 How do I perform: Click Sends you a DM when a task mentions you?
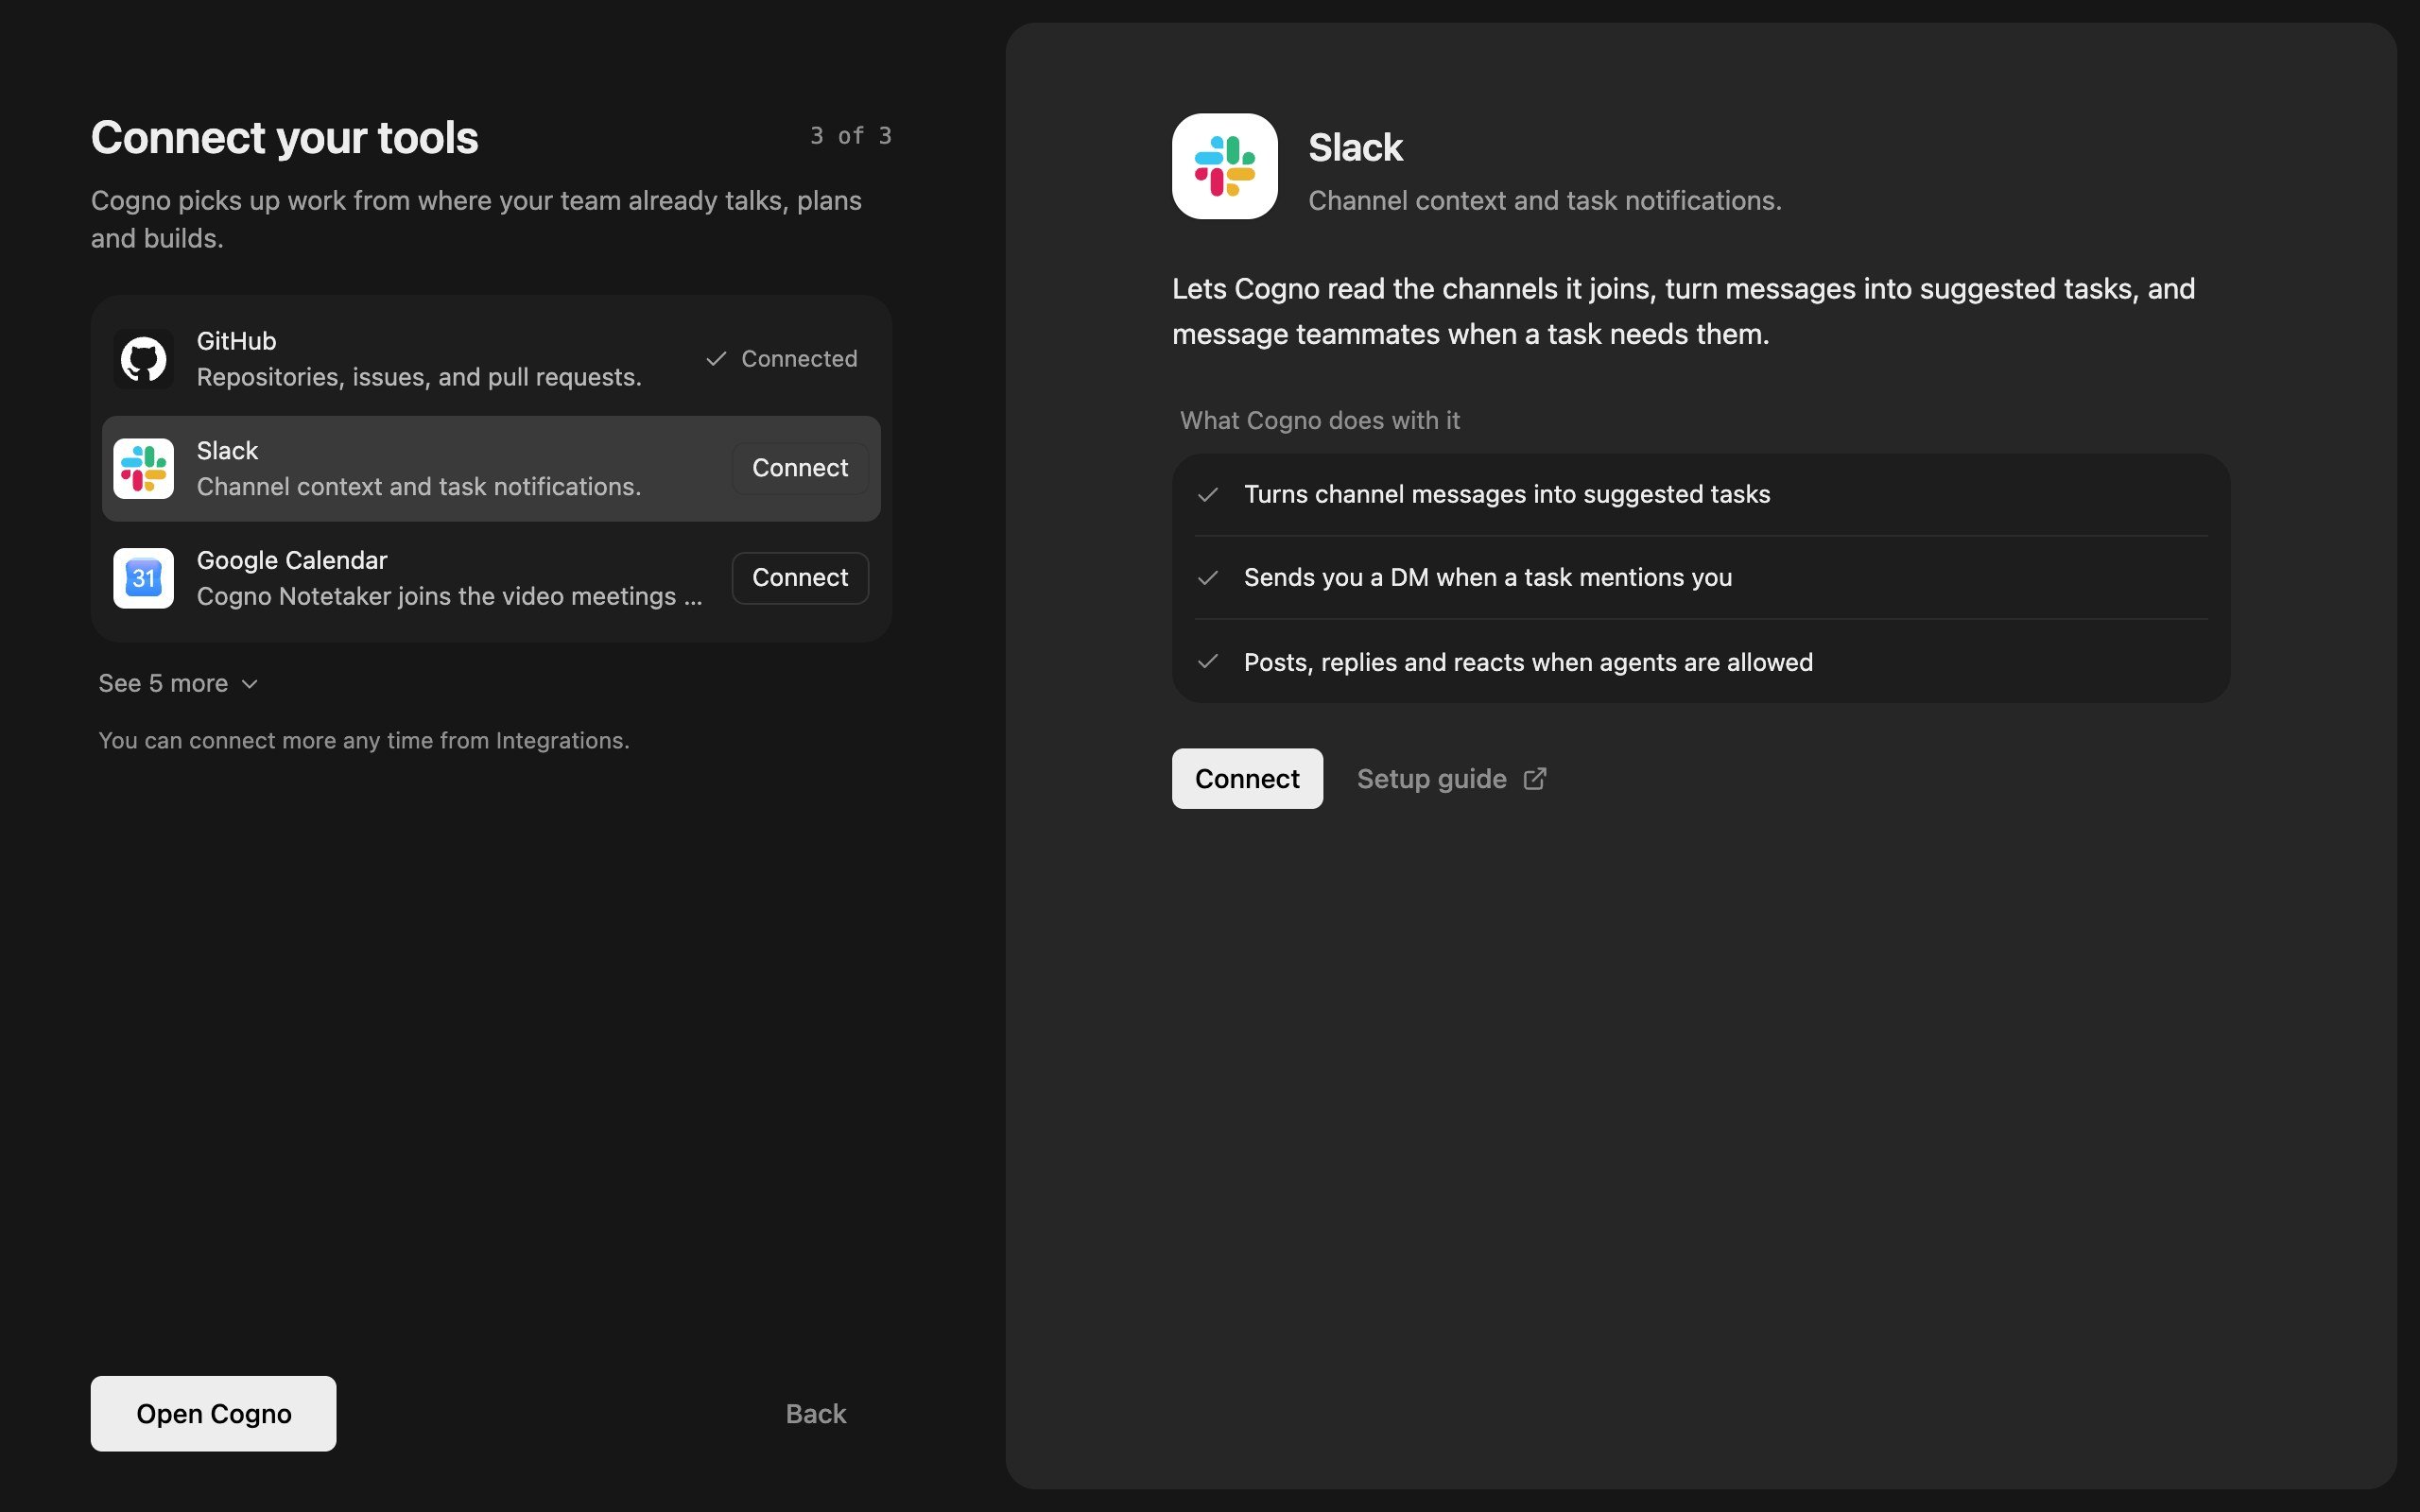[1488, 578]
